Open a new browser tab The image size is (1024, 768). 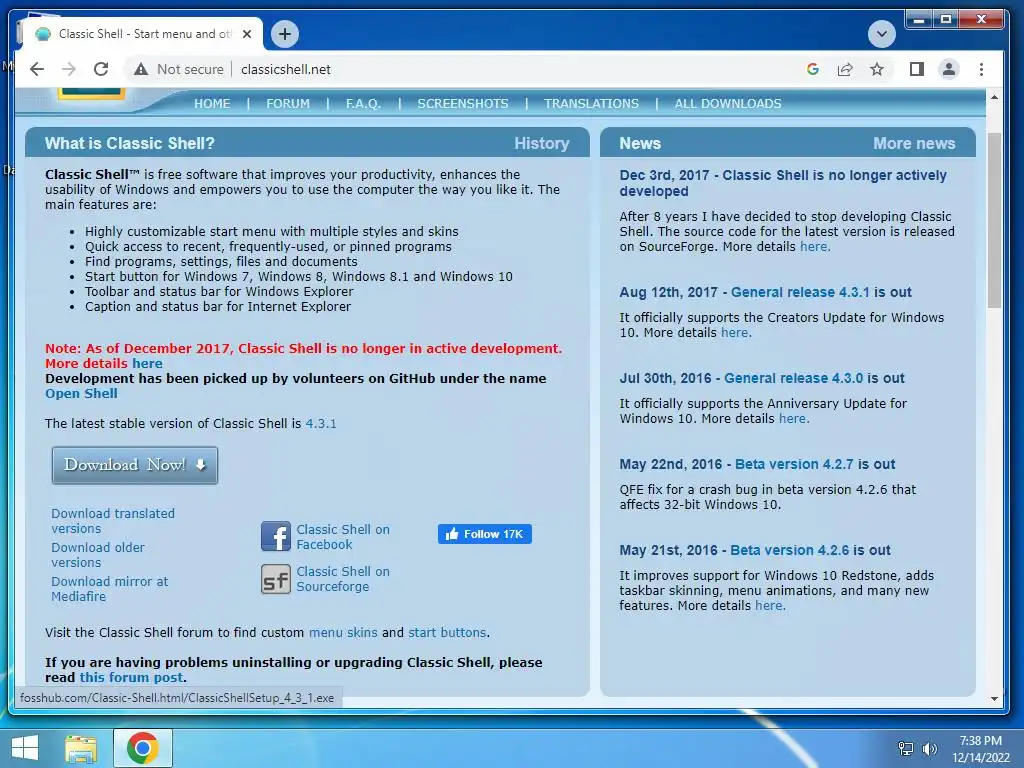(x=285, y=34)
